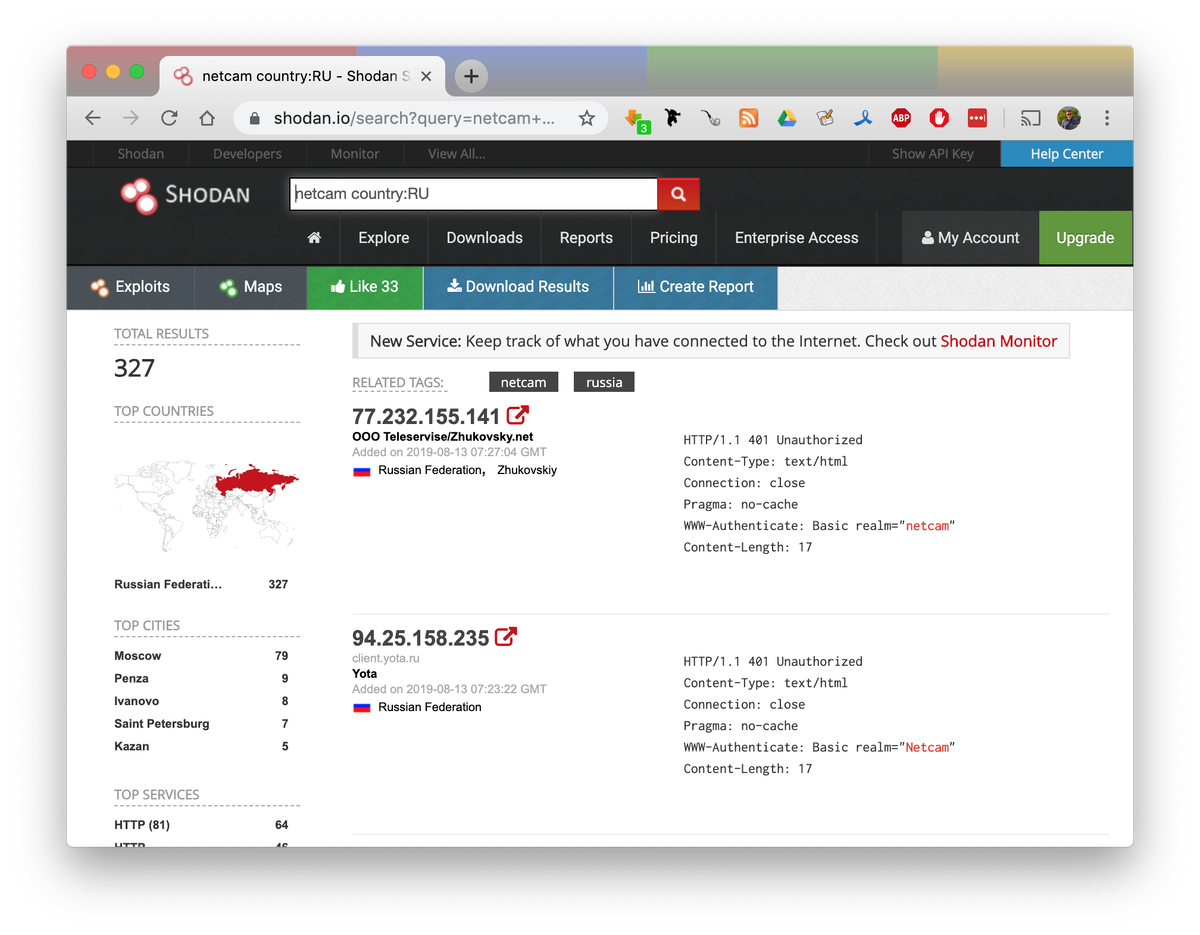Image resolution: width=1200 pixels, height=935 pixels.
Task: Open Enterprise Access page
Action: [796, 237]
